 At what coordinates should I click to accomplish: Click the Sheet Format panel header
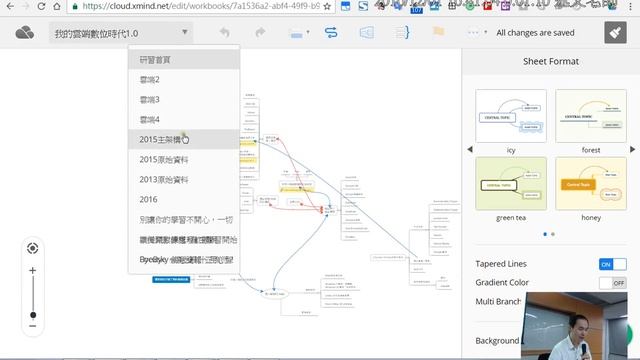point(551,61)
